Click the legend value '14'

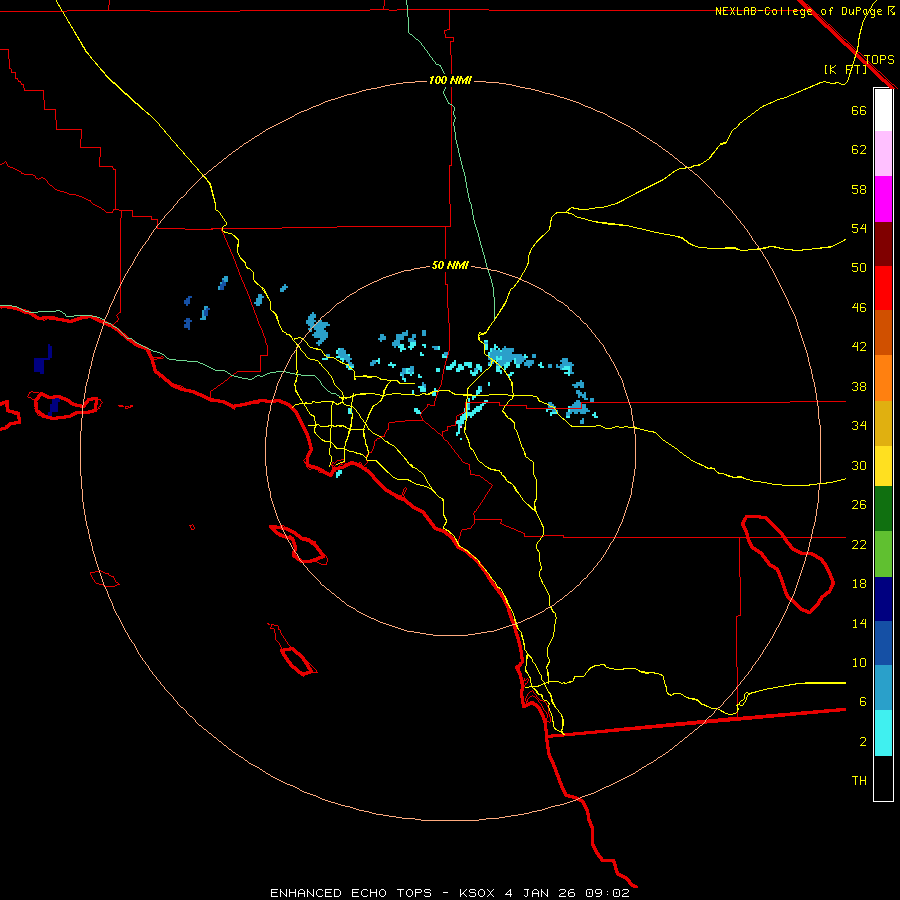point(859,623)
